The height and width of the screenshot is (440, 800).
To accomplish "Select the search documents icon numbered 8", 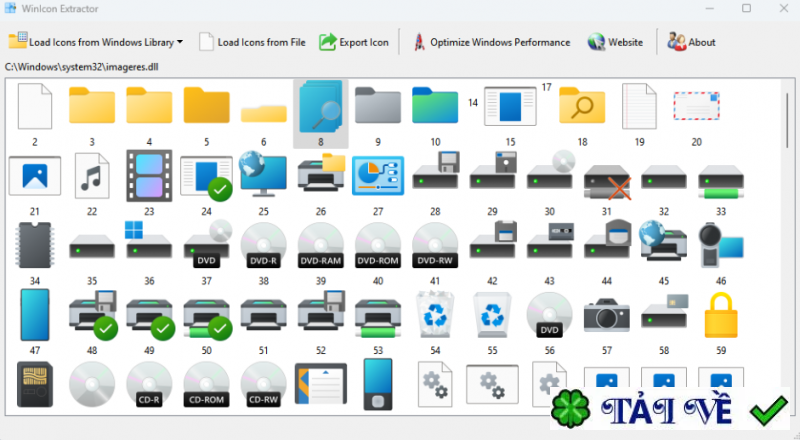I will click(x=320, y=106).
